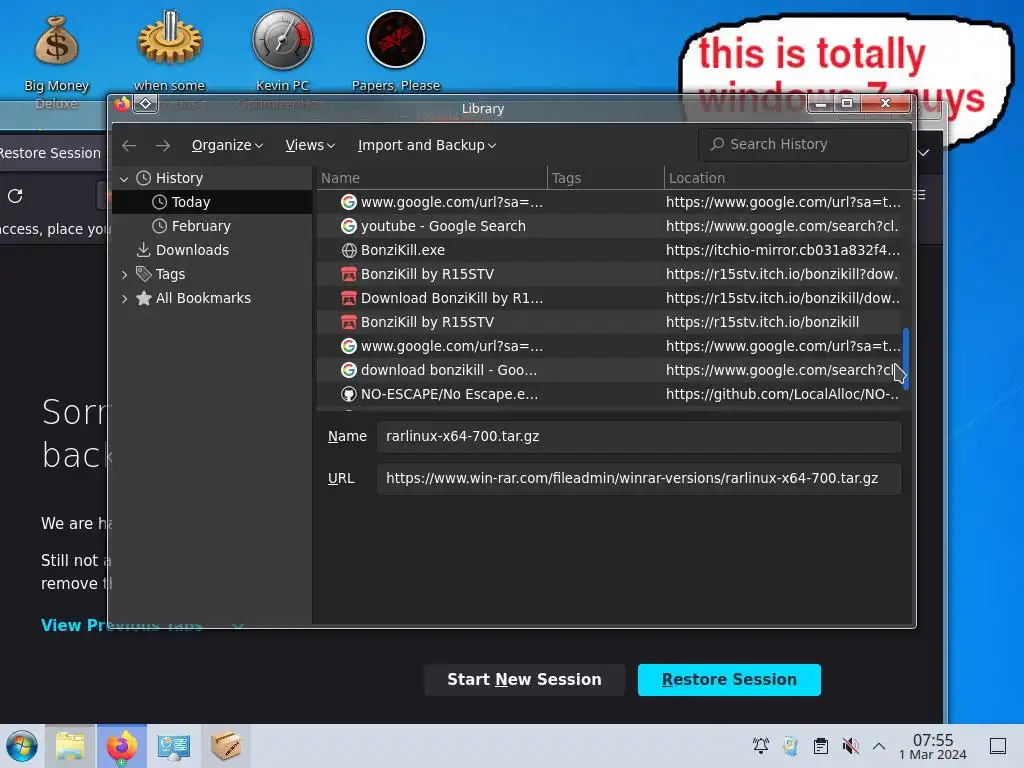Viewport: 1024px width, 768px height.
Task: Click the notifications bell tray icon
Action: [x=761, y=746]
